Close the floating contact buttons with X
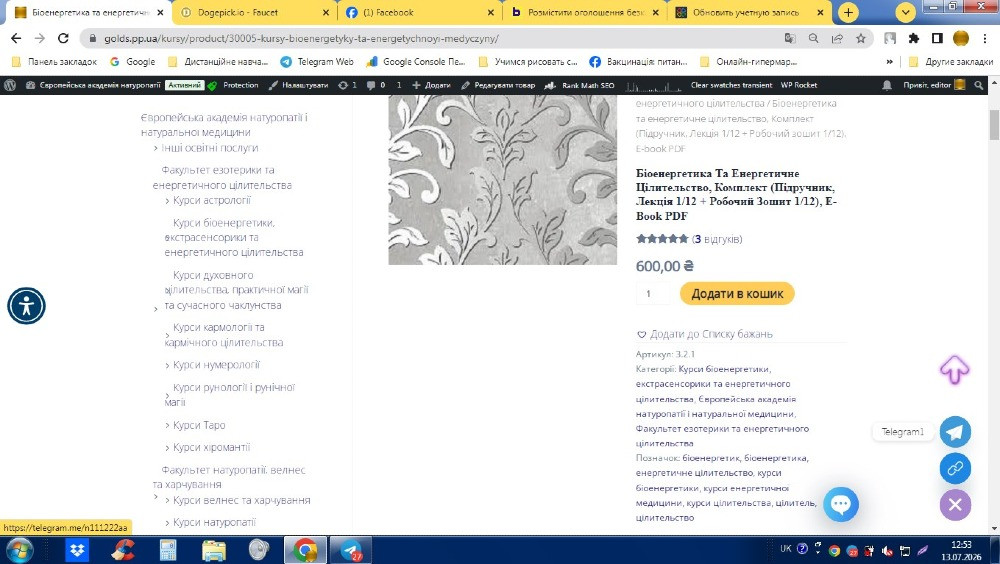The image size is (1000, 564). pyautogui.click(x=955, y=505)
